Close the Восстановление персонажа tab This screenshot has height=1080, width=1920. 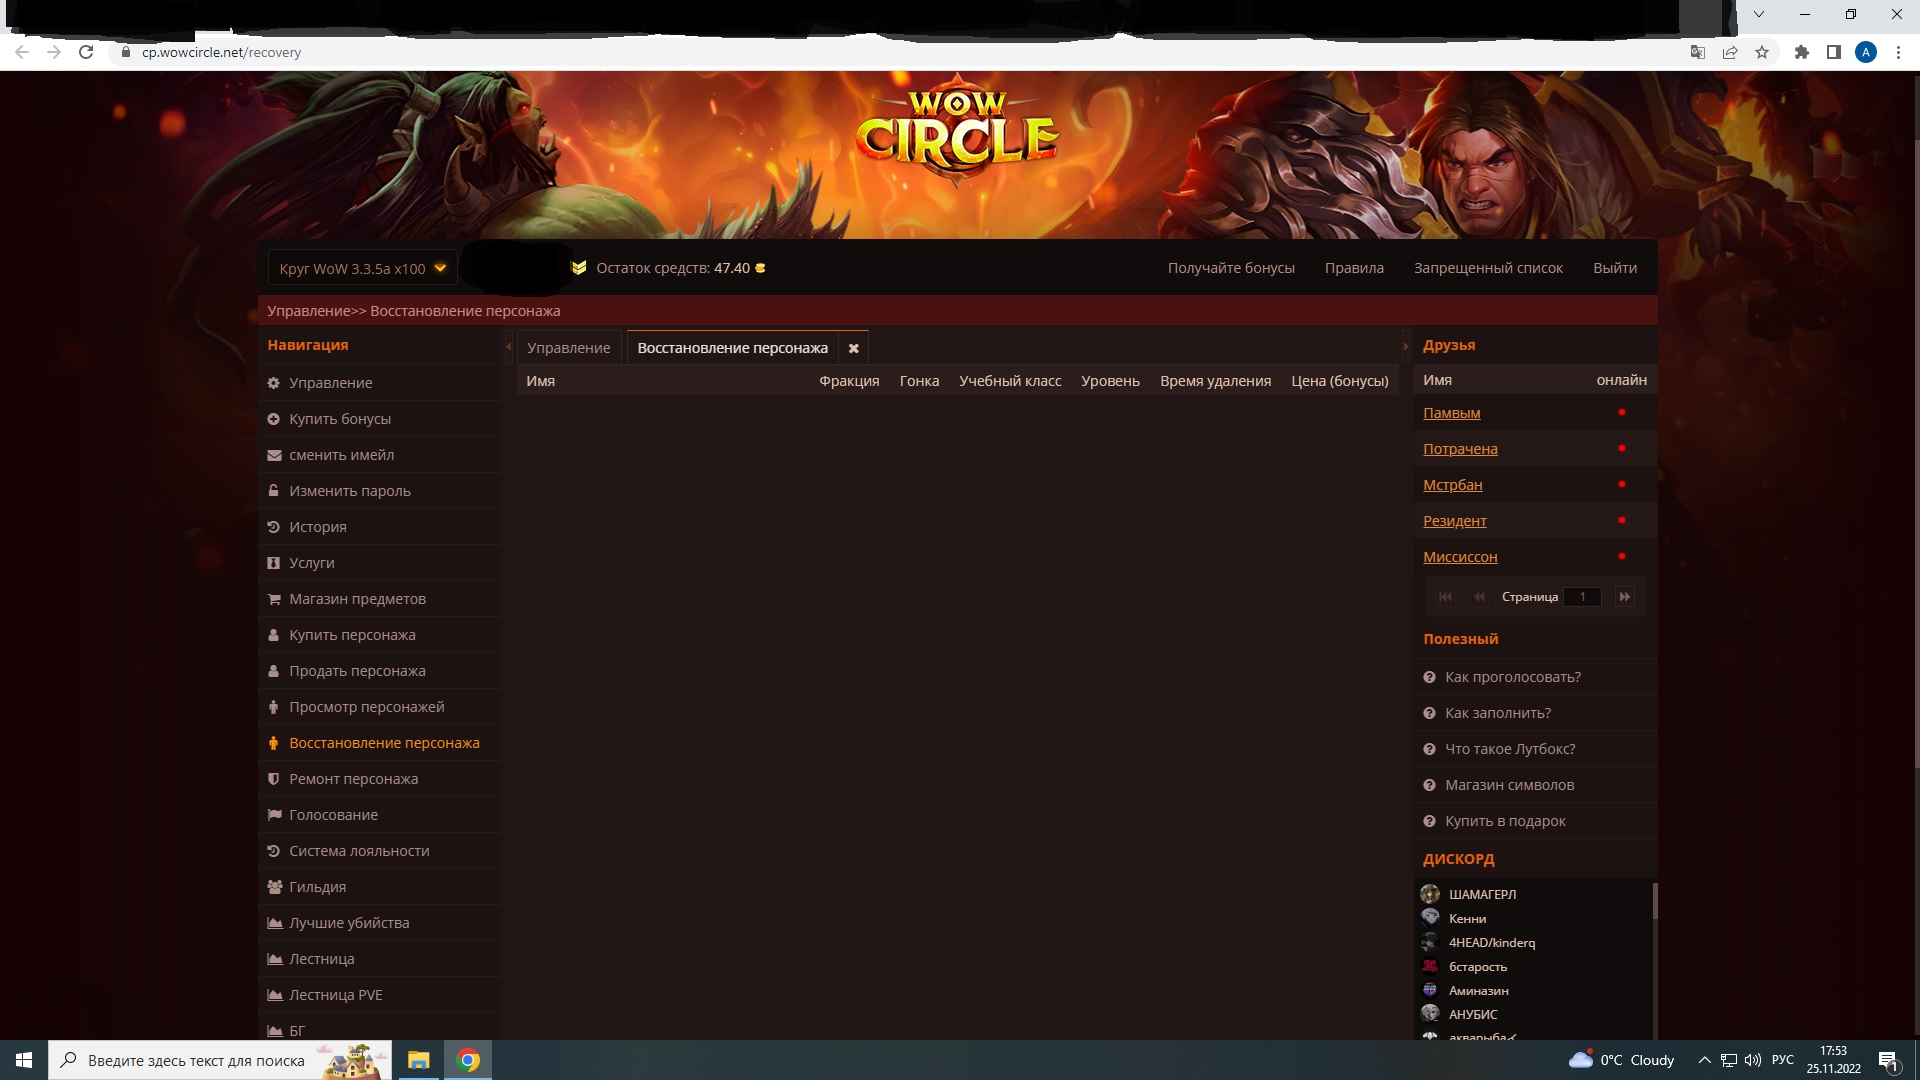853,348
